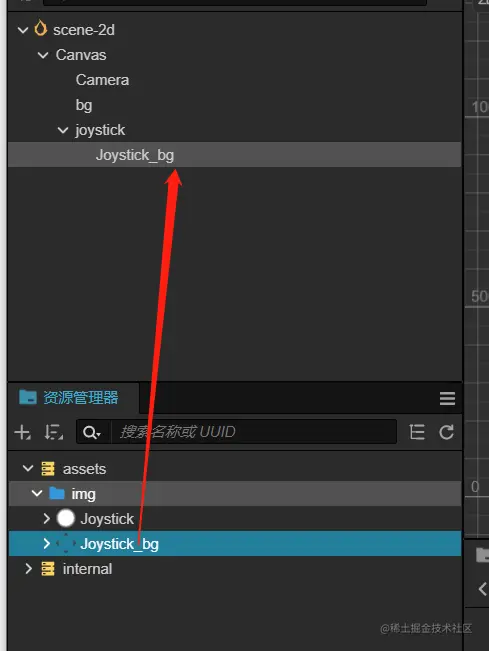Click the assets database icon

pyautogui.click(x=48, y=469)
